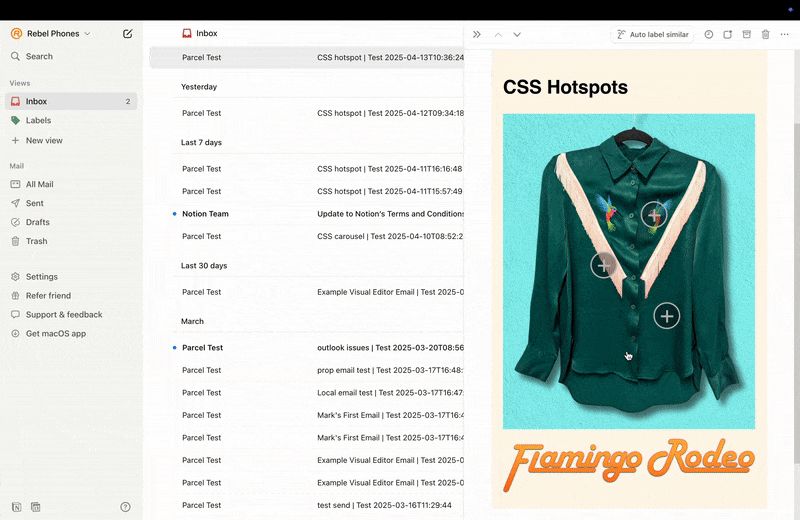Image resolution: width=800 pixels, height=520 pixels.
Task: Click the lower plus hotspot on the shirt
Action: (x=666, y=316)
